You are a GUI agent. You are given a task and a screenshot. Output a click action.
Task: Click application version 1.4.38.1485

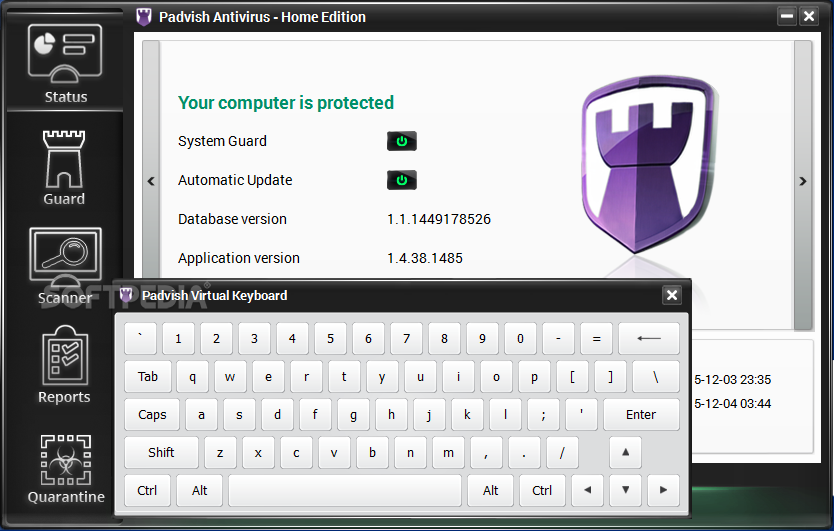click(425, 258)
